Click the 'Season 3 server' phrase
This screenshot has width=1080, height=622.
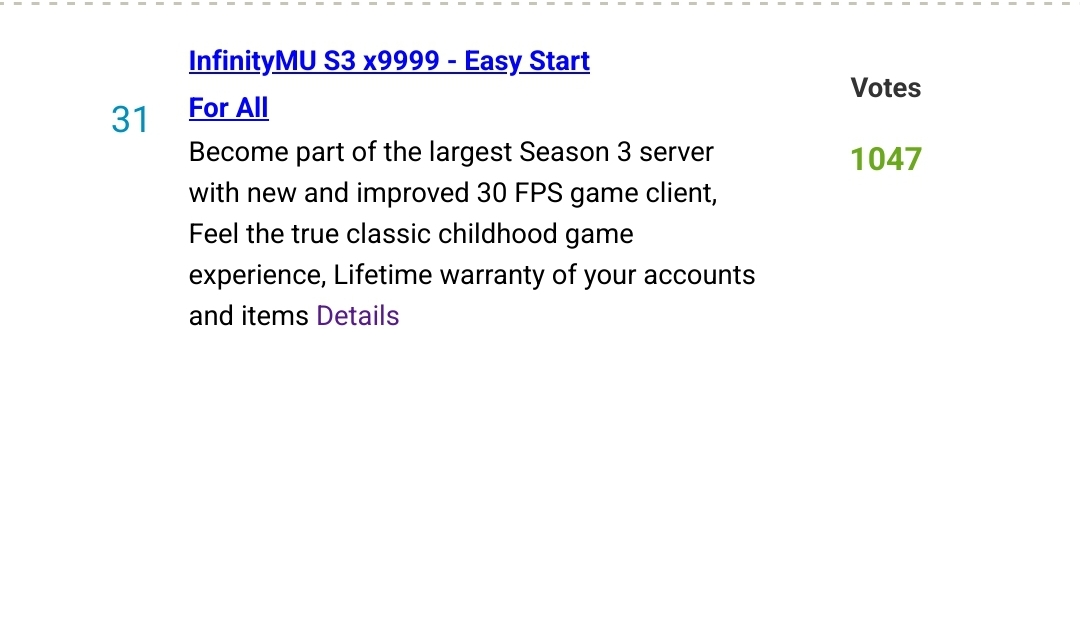(x=616, y=152)
